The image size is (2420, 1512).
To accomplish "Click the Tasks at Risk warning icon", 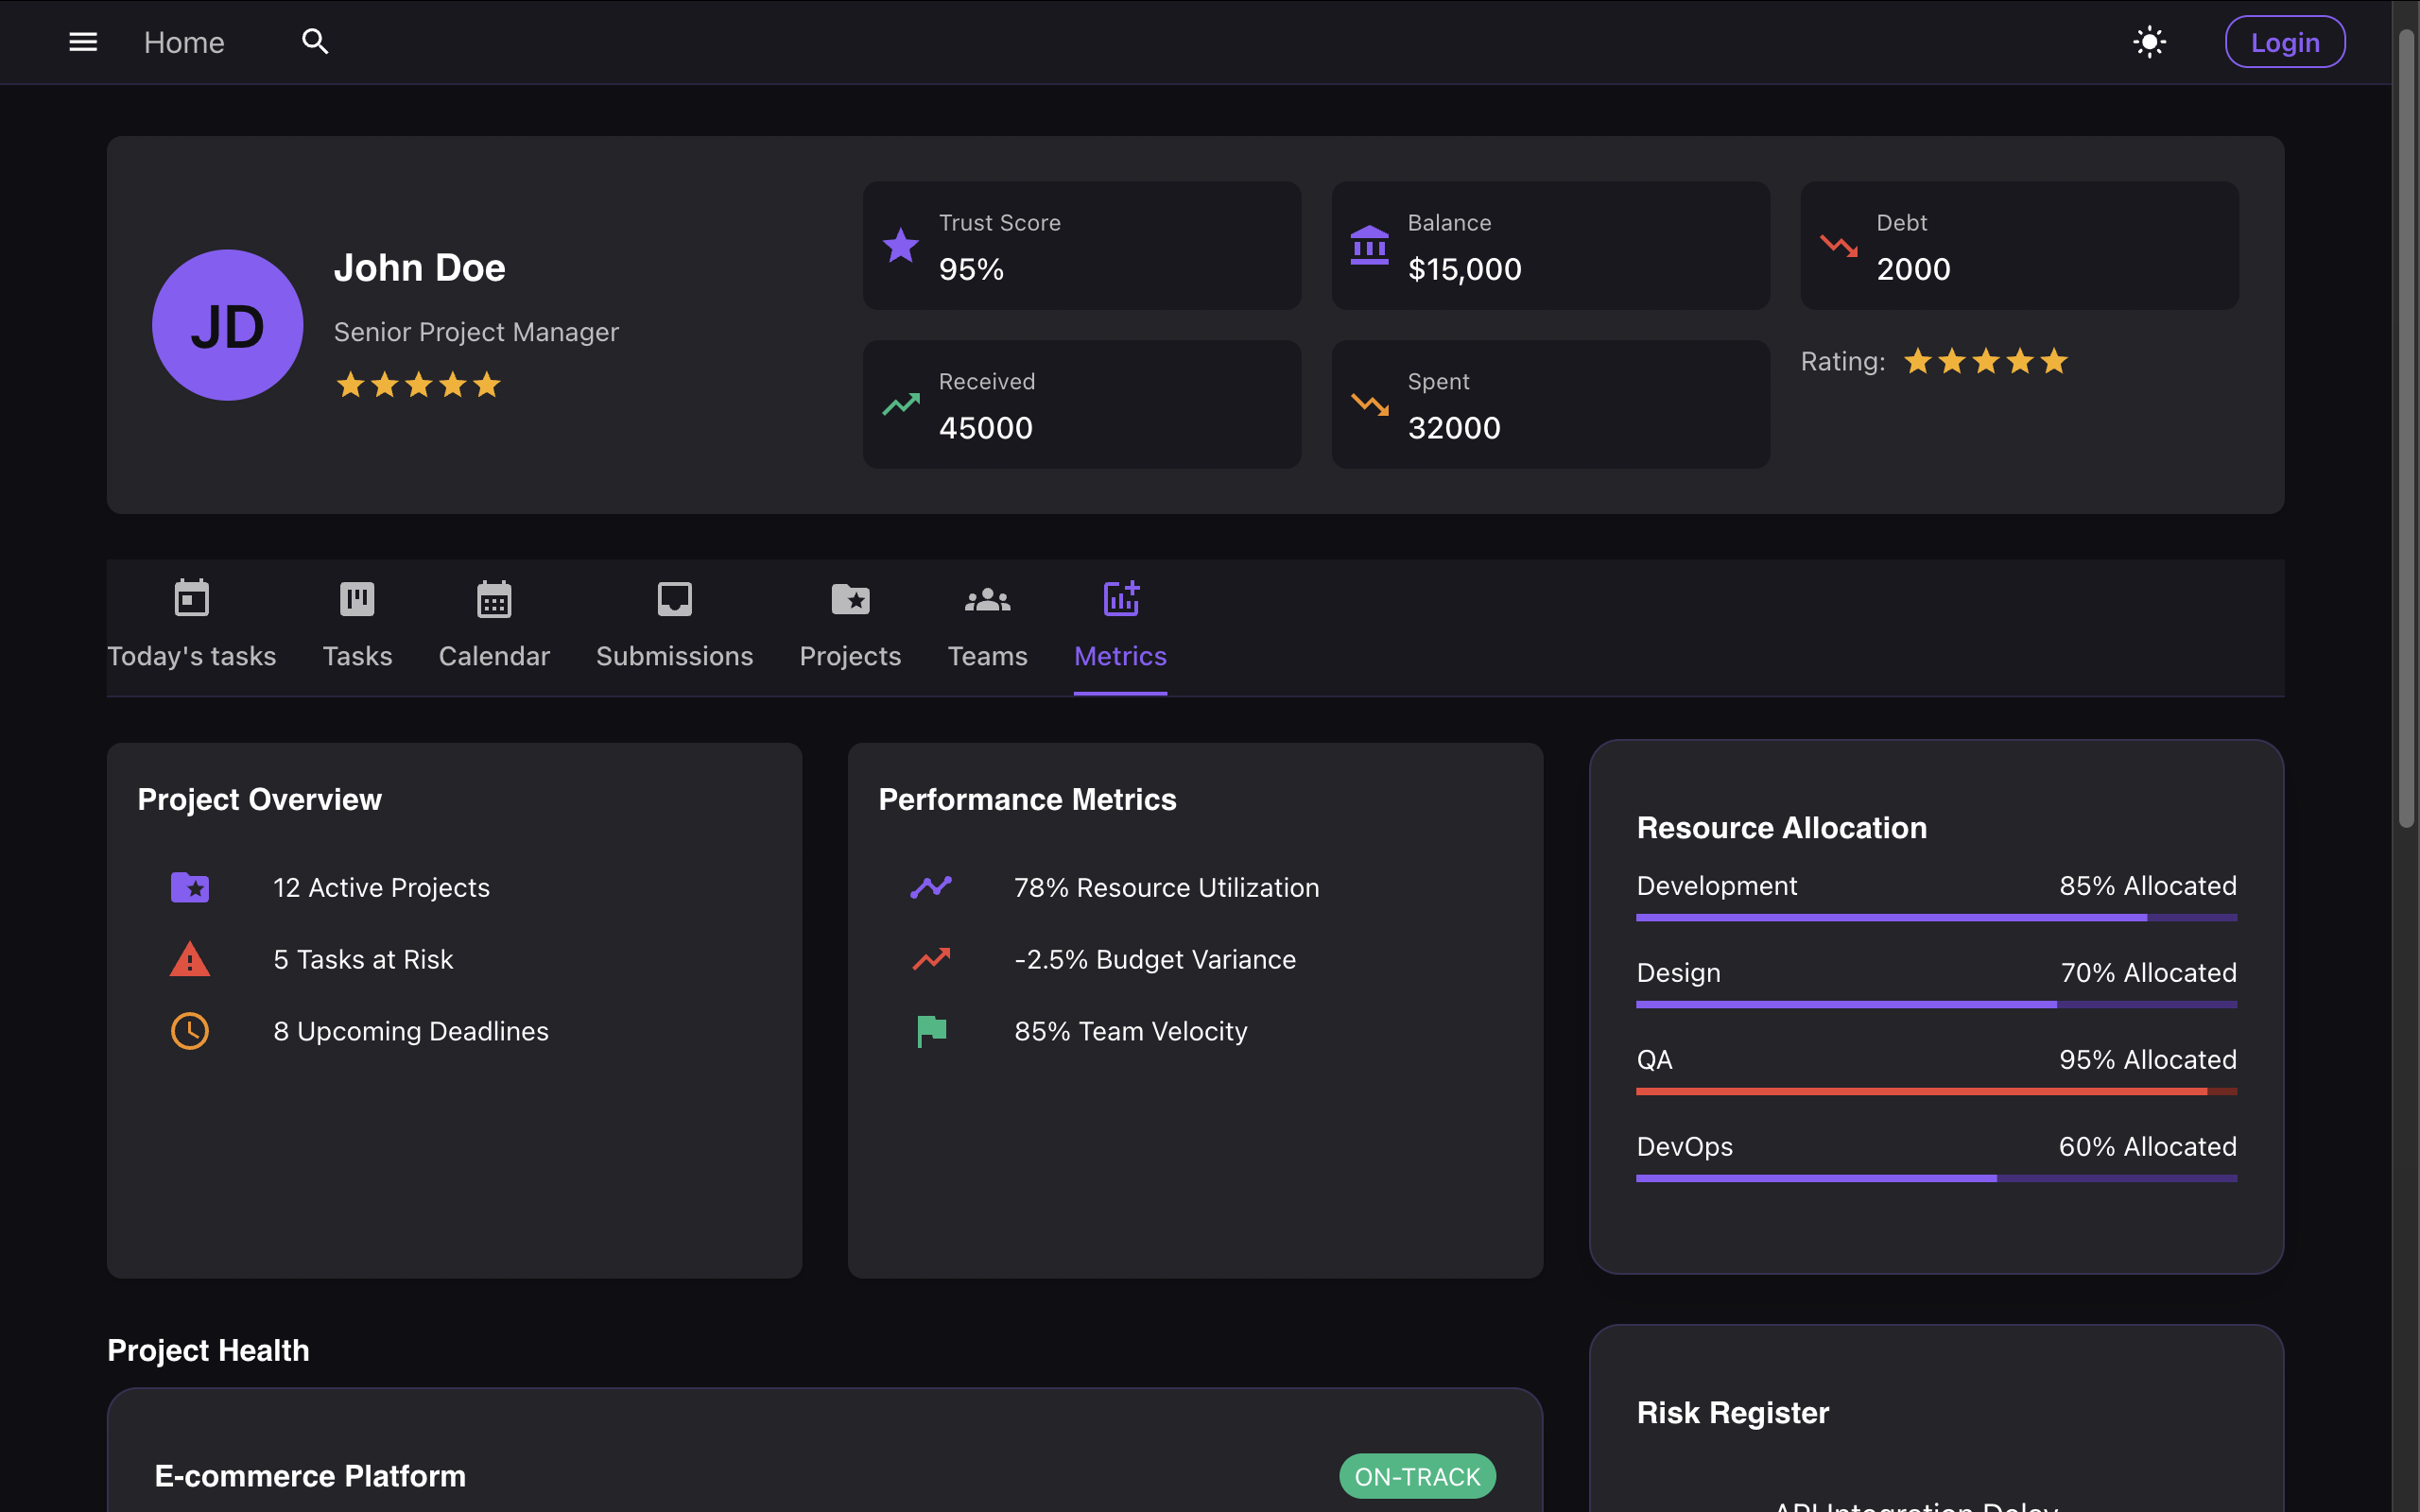I will 190,959.
